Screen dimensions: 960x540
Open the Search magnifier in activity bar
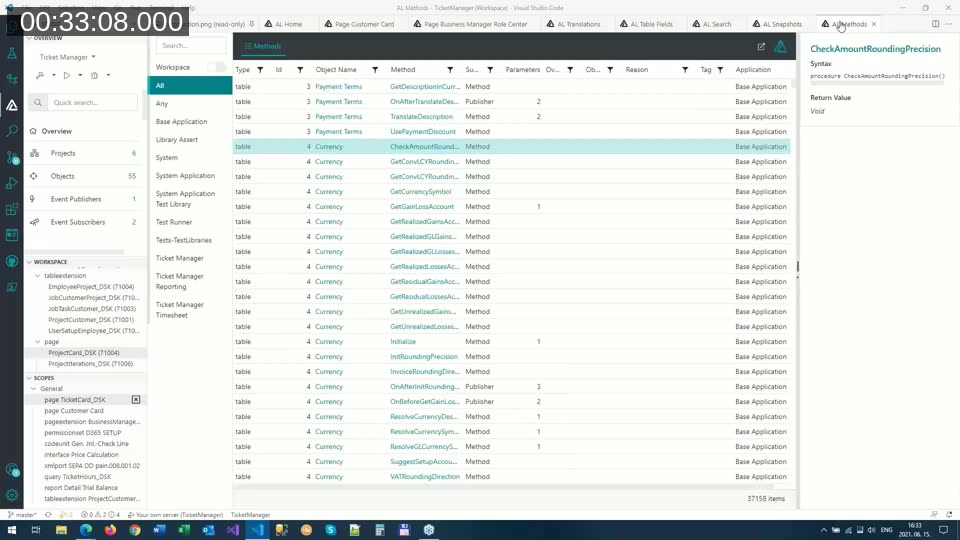[12, 131]
